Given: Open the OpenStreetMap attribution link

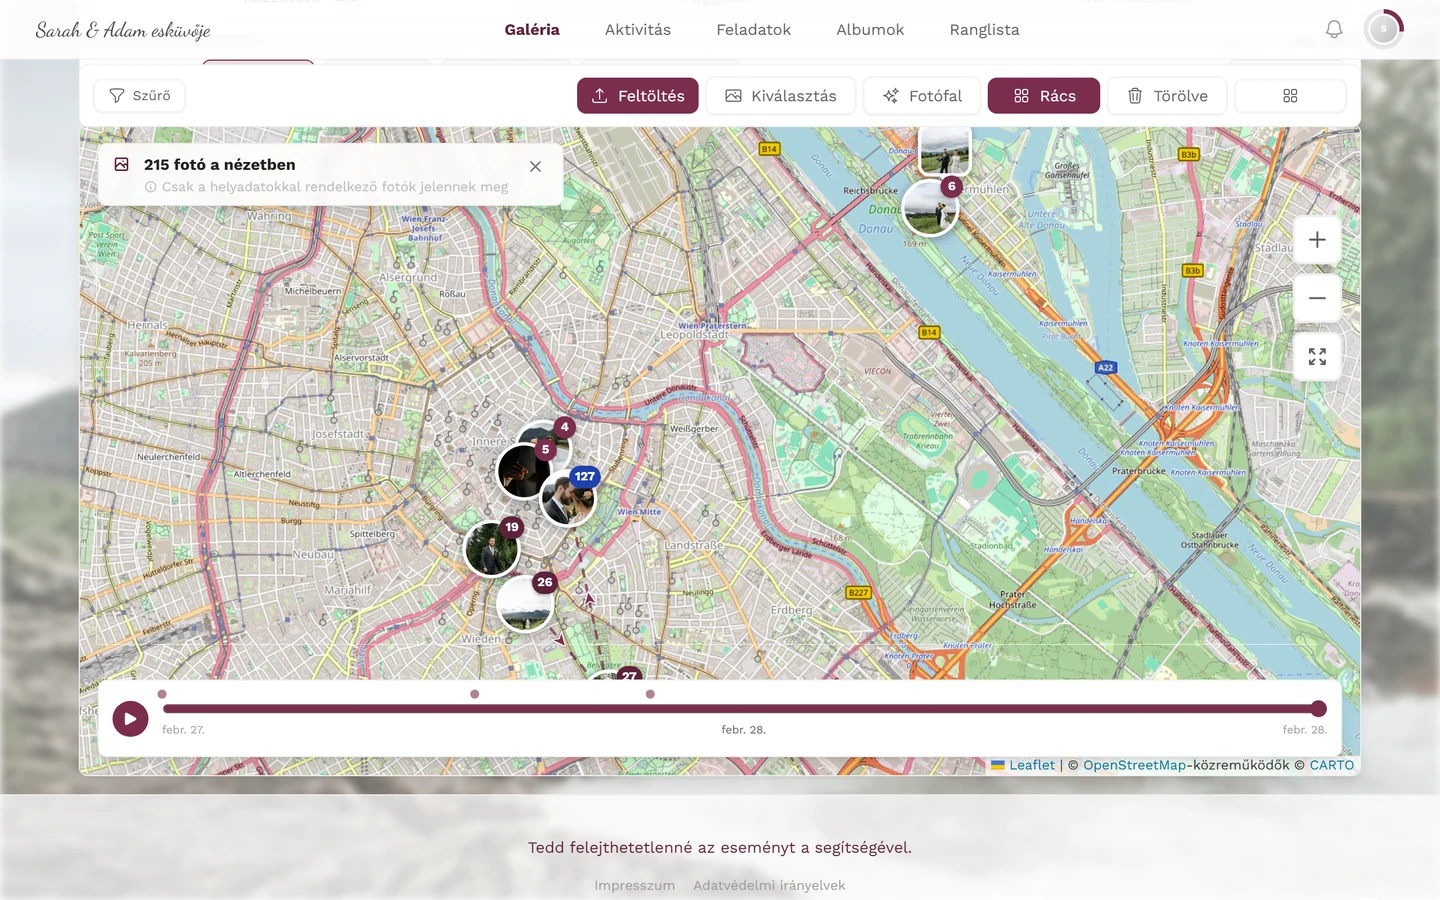Looking at the screenshot, I should (1134, 765).
